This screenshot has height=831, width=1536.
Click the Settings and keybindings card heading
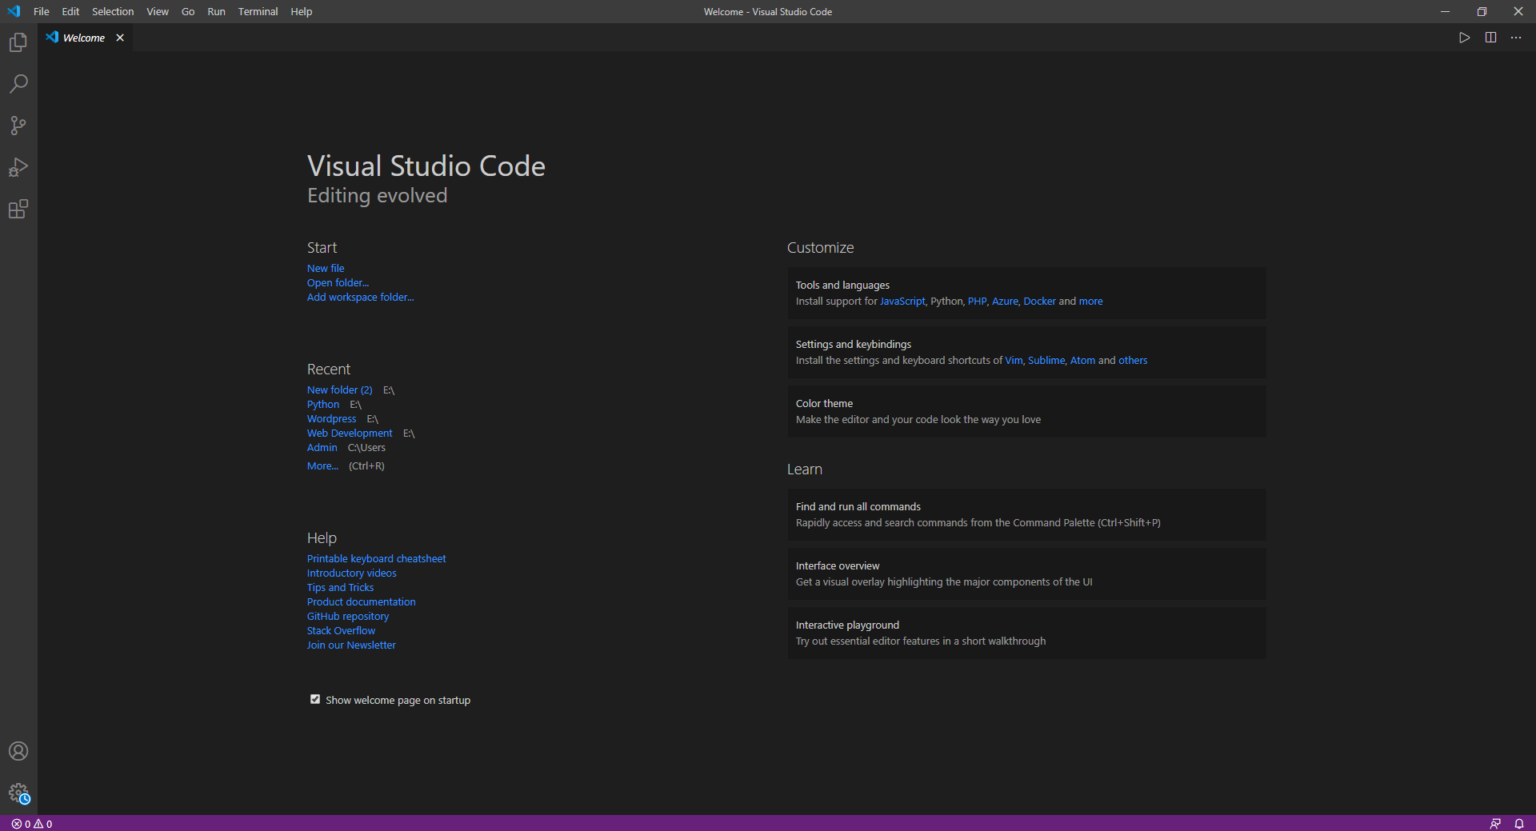[x=853, y=344]
